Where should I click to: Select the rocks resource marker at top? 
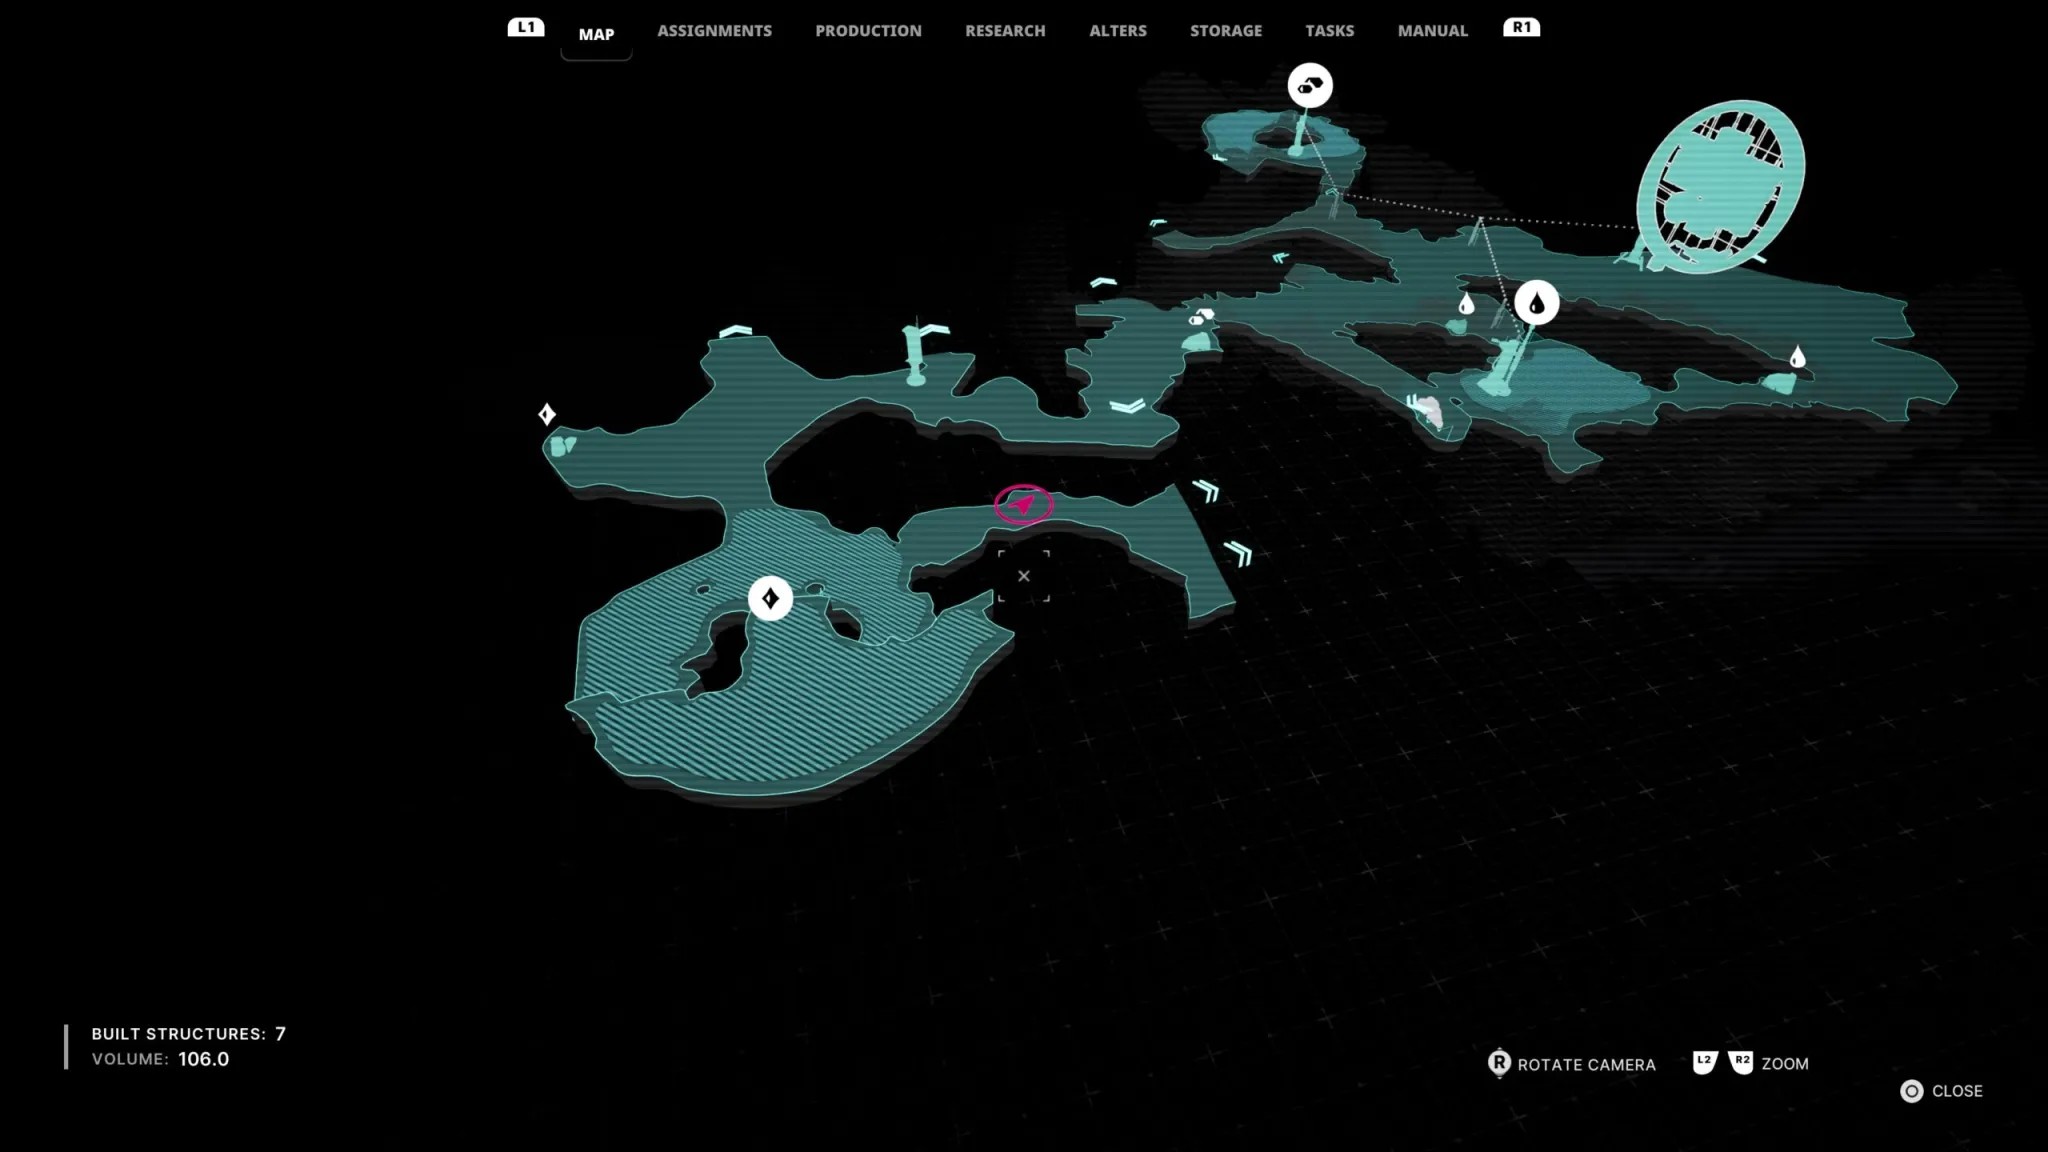pyautogui.click(x=1310, y=86)
